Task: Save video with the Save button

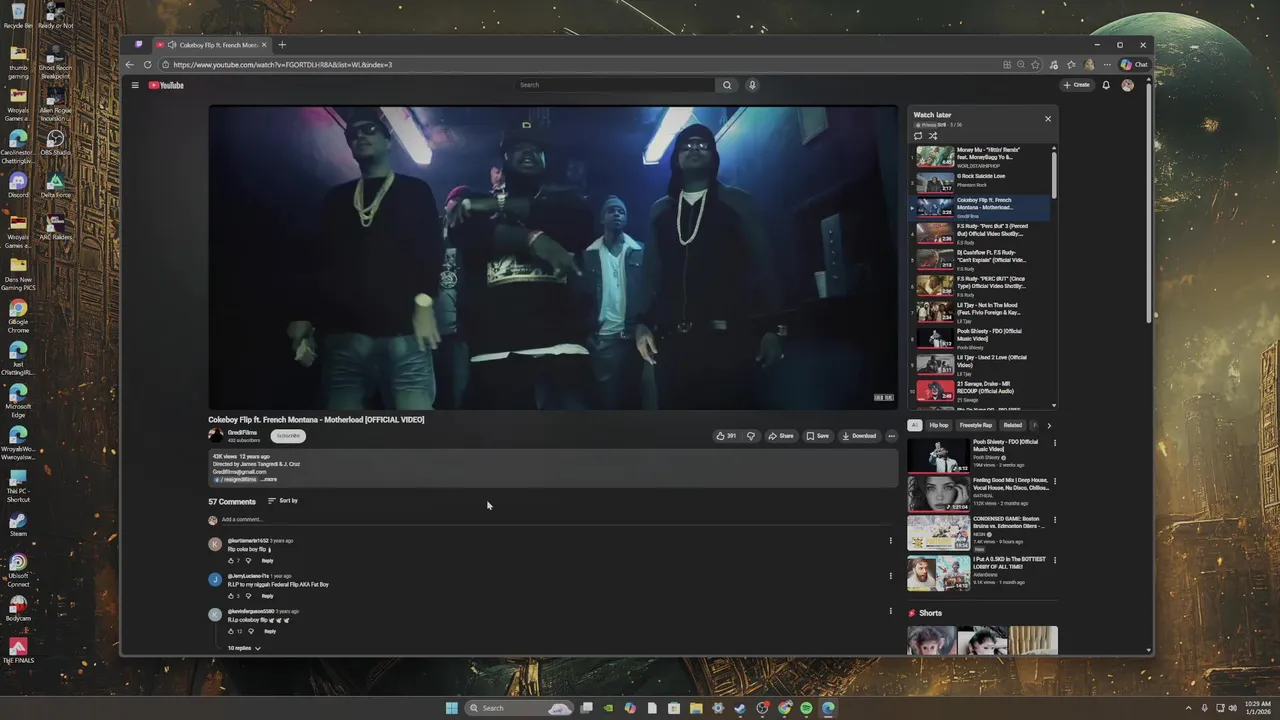Action: pos(818,436)
